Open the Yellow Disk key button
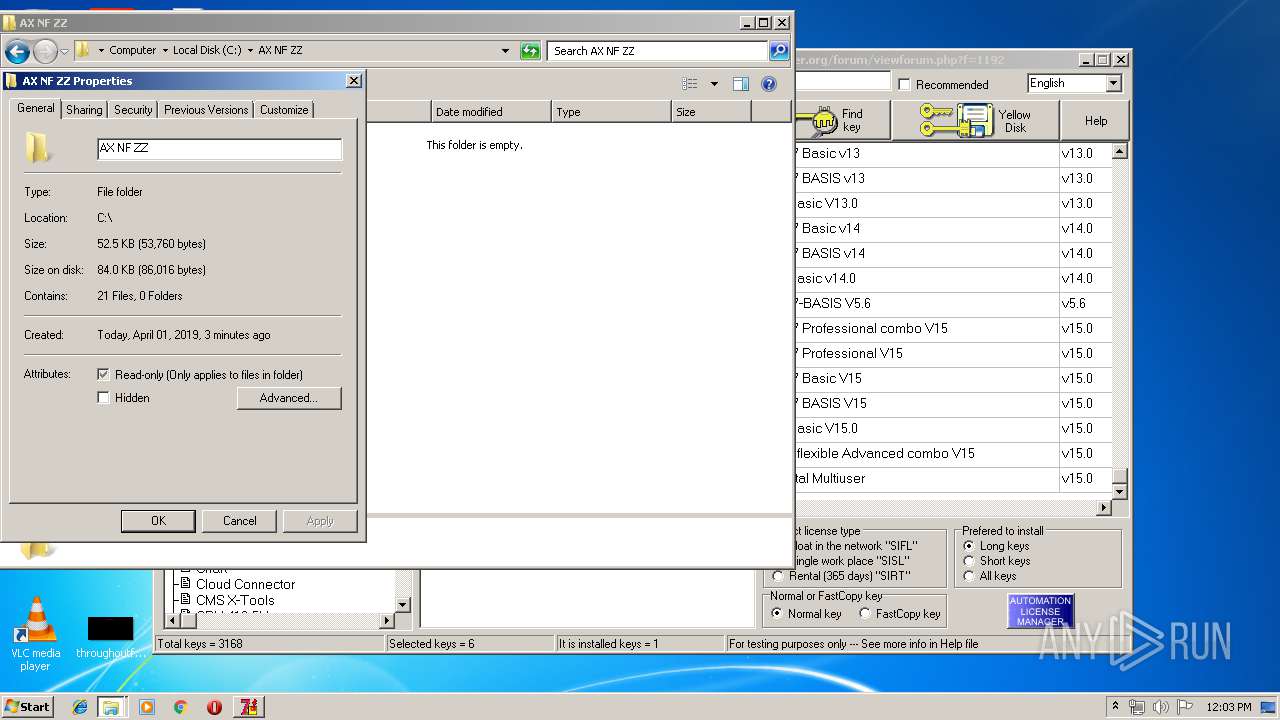The width and height of the screenshot is (1280, 720). coord(976,120)
